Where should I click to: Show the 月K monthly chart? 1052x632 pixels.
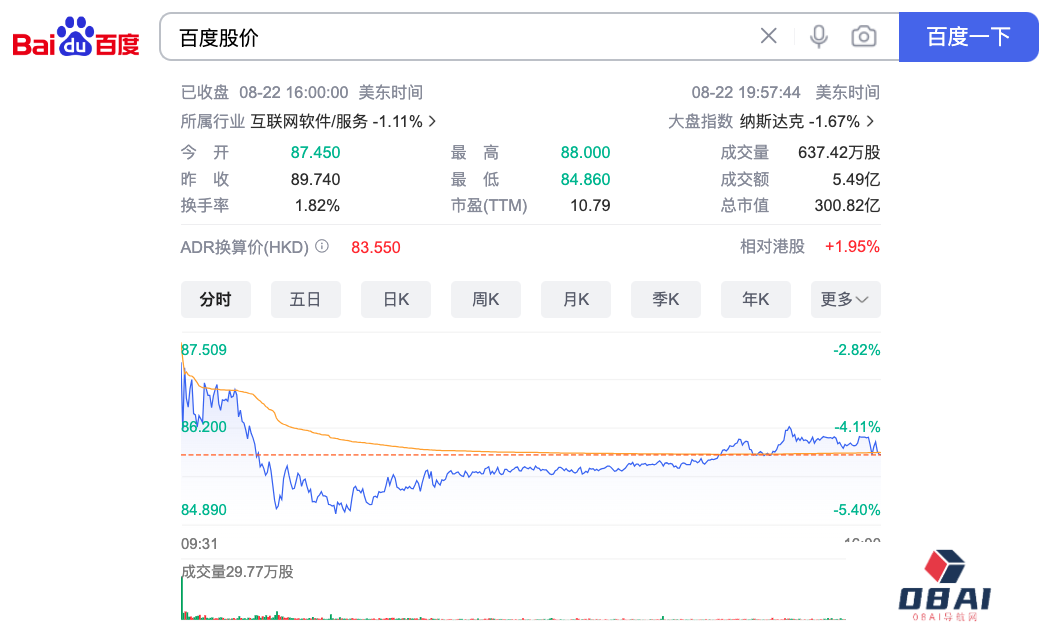(575, 299)
